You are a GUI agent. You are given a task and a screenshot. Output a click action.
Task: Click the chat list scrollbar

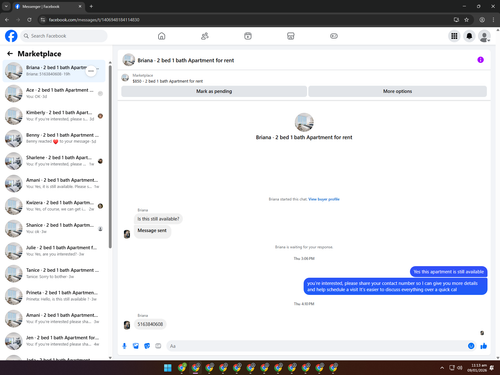pos(110,157)
